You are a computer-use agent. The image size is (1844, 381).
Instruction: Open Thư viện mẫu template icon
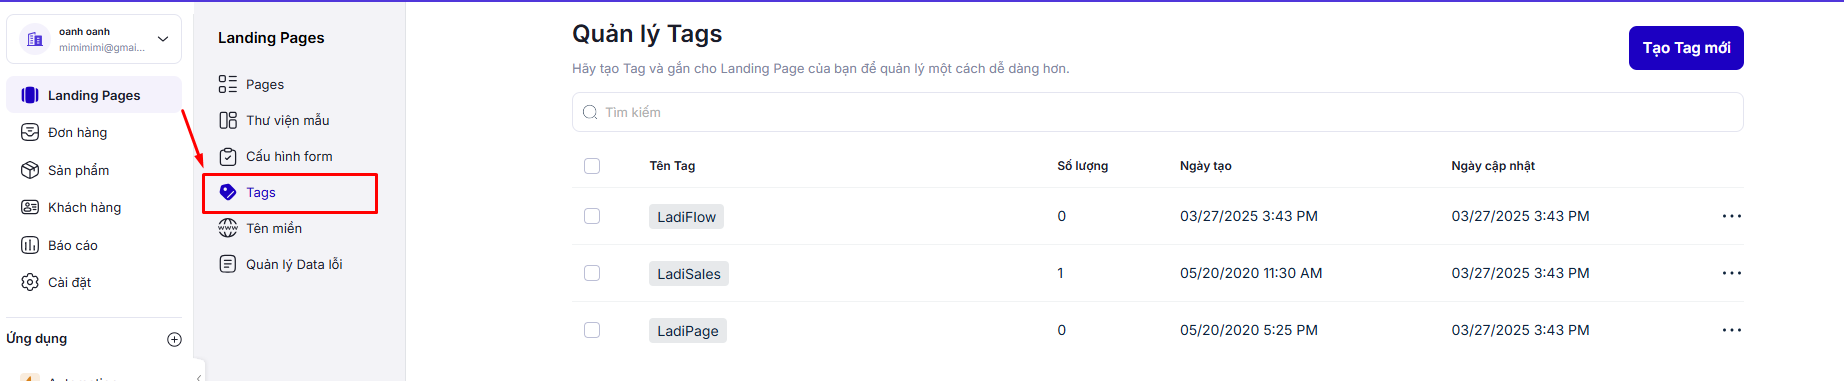228,120
